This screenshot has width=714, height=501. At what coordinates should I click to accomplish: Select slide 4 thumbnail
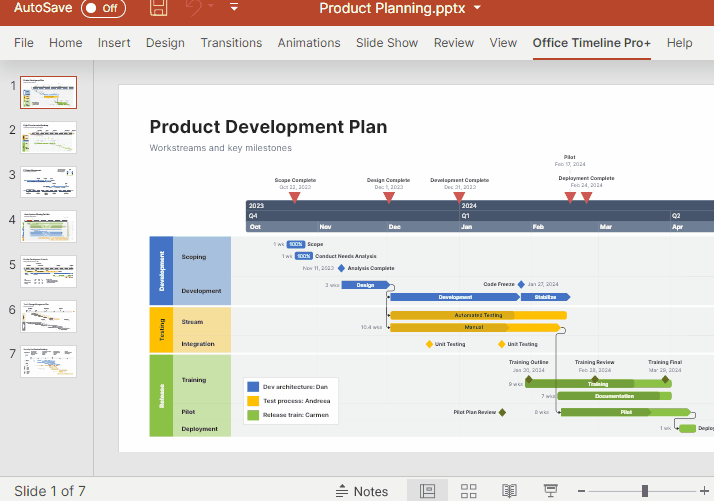click(49, 226)
